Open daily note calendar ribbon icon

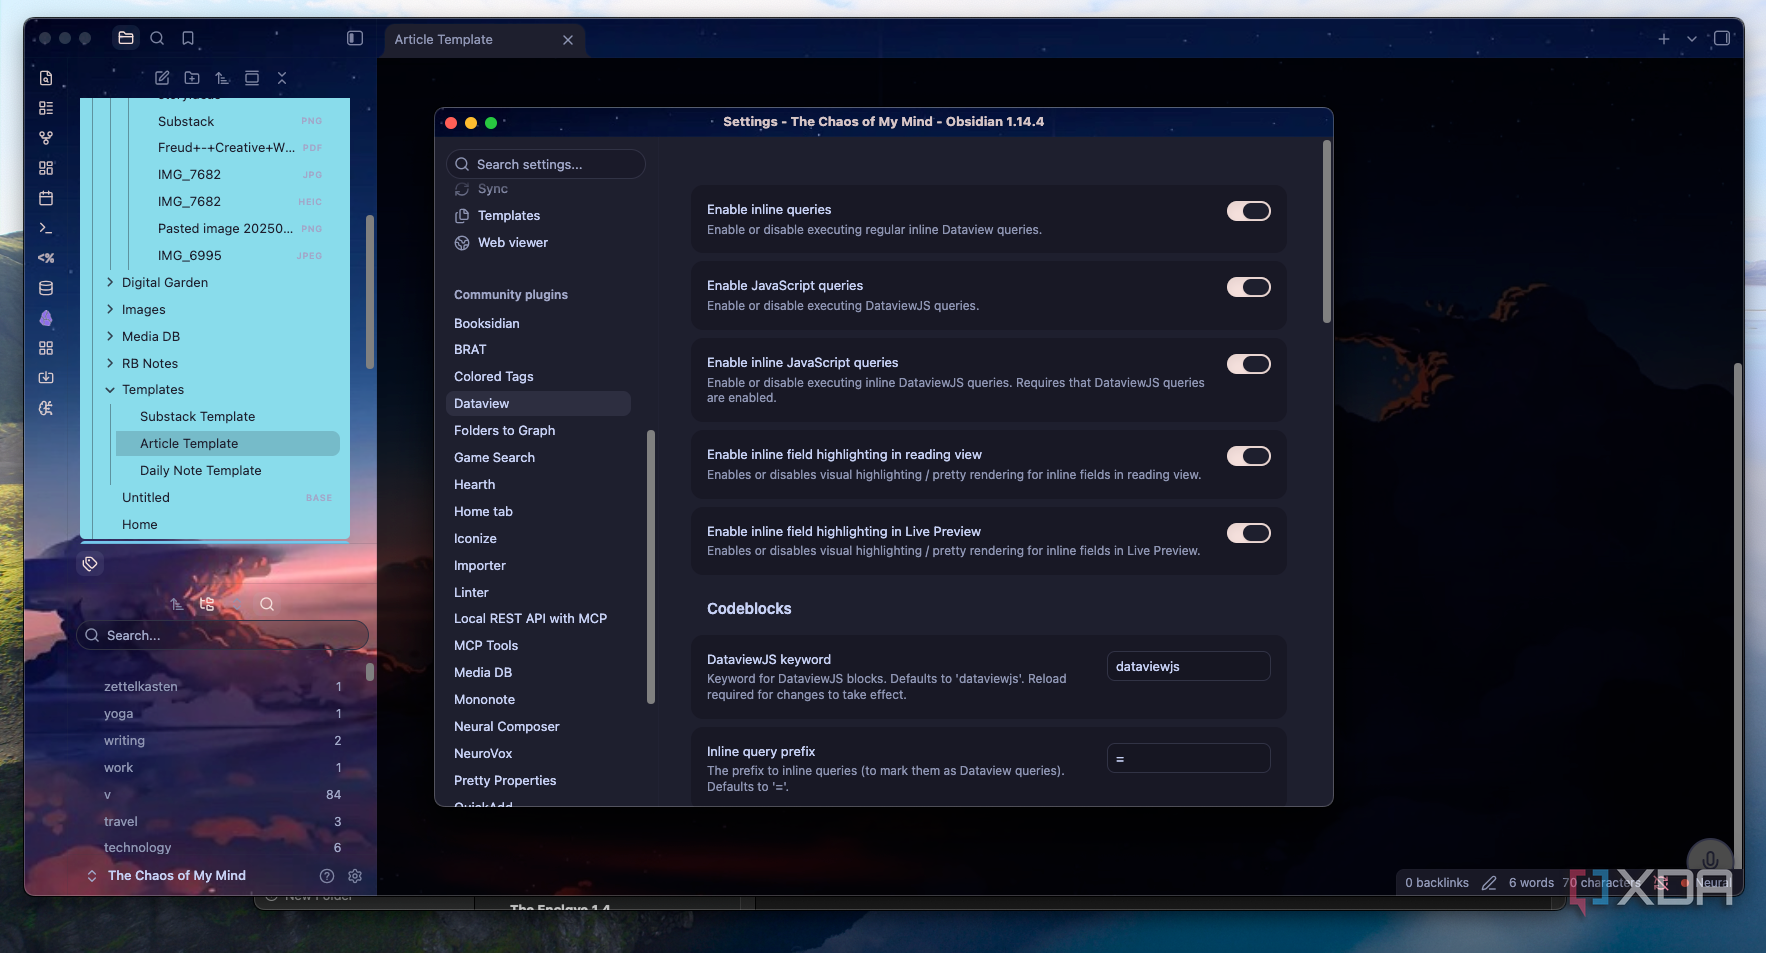coord(46,198)
